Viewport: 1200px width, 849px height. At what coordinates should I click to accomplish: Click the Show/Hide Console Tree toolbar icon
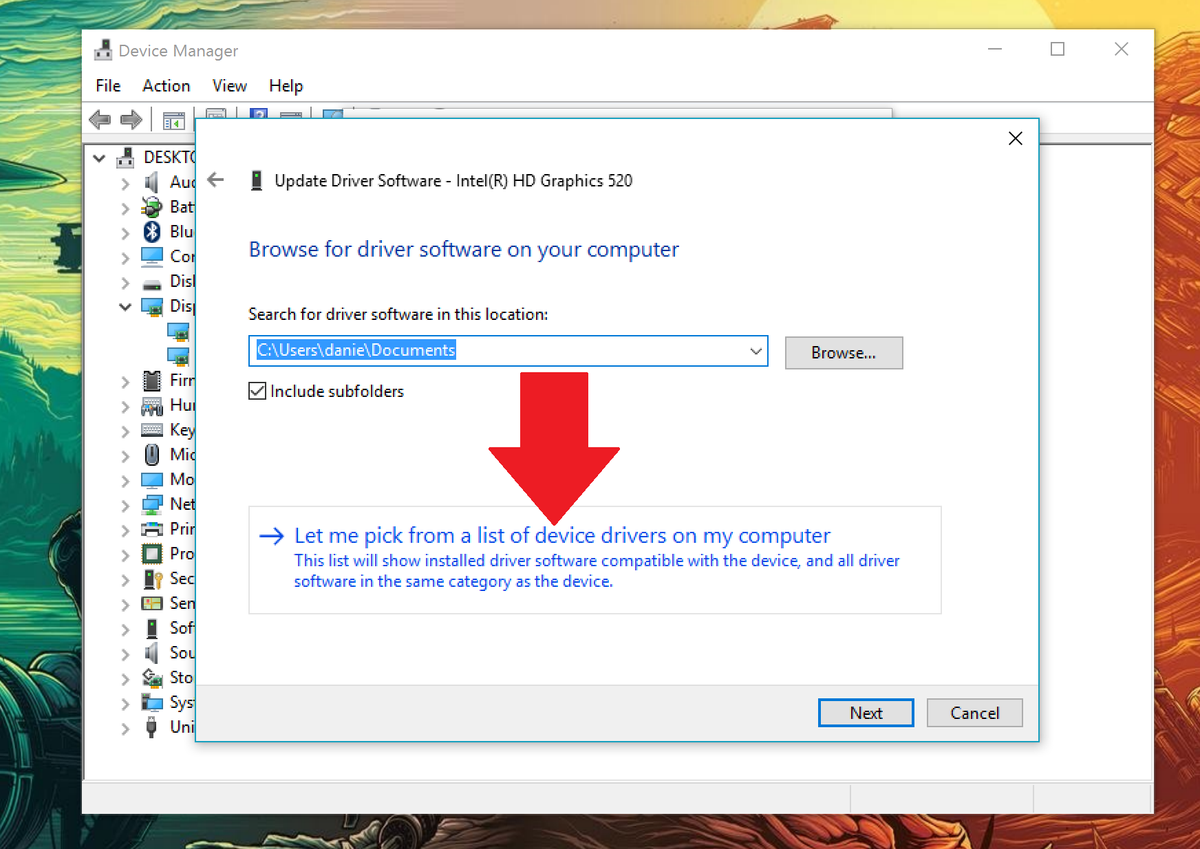(x=173, y=120)
